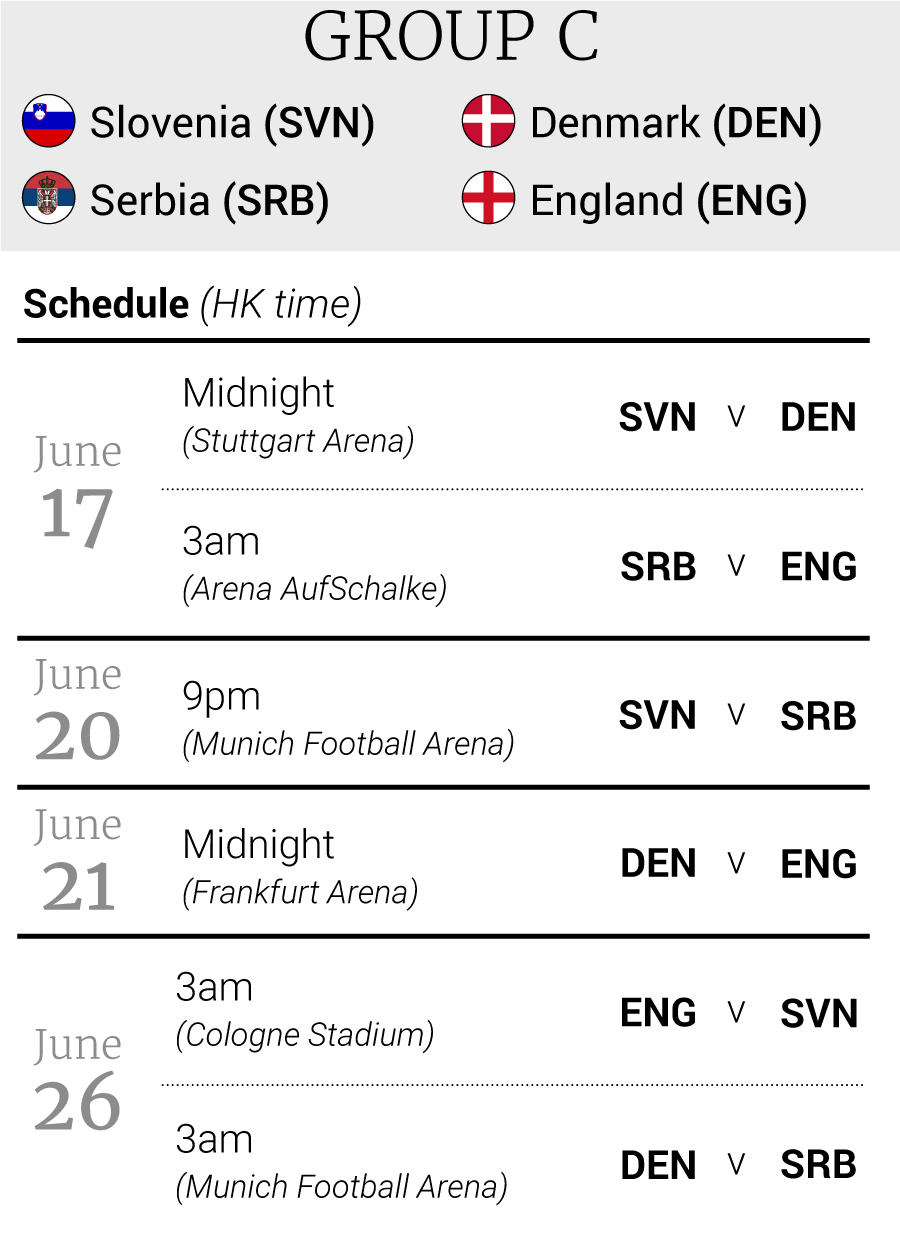Click the England (ENG) team label
900x1238 pixels.
pos(668,200)
